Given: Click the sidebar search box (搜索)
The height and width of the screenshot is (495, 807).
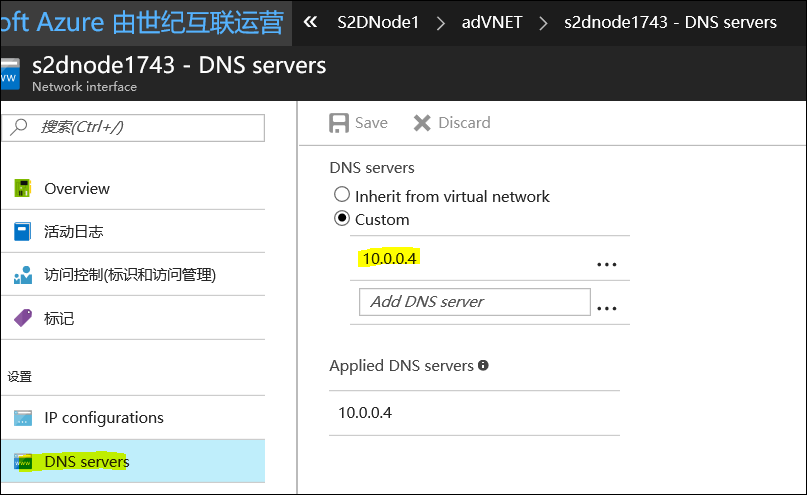Looking at the screenshot, I should 136,127.
